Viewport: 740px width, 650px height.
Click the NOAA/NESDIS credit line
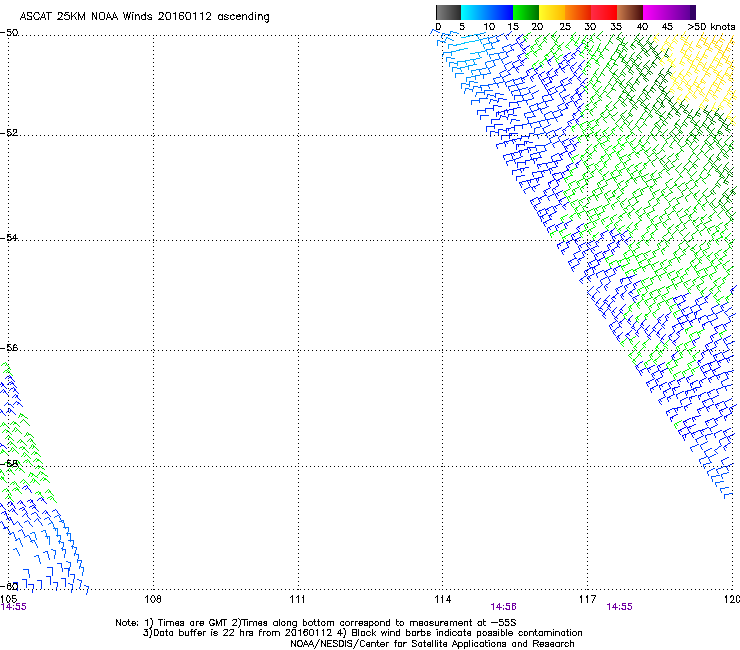click(432, 644)
